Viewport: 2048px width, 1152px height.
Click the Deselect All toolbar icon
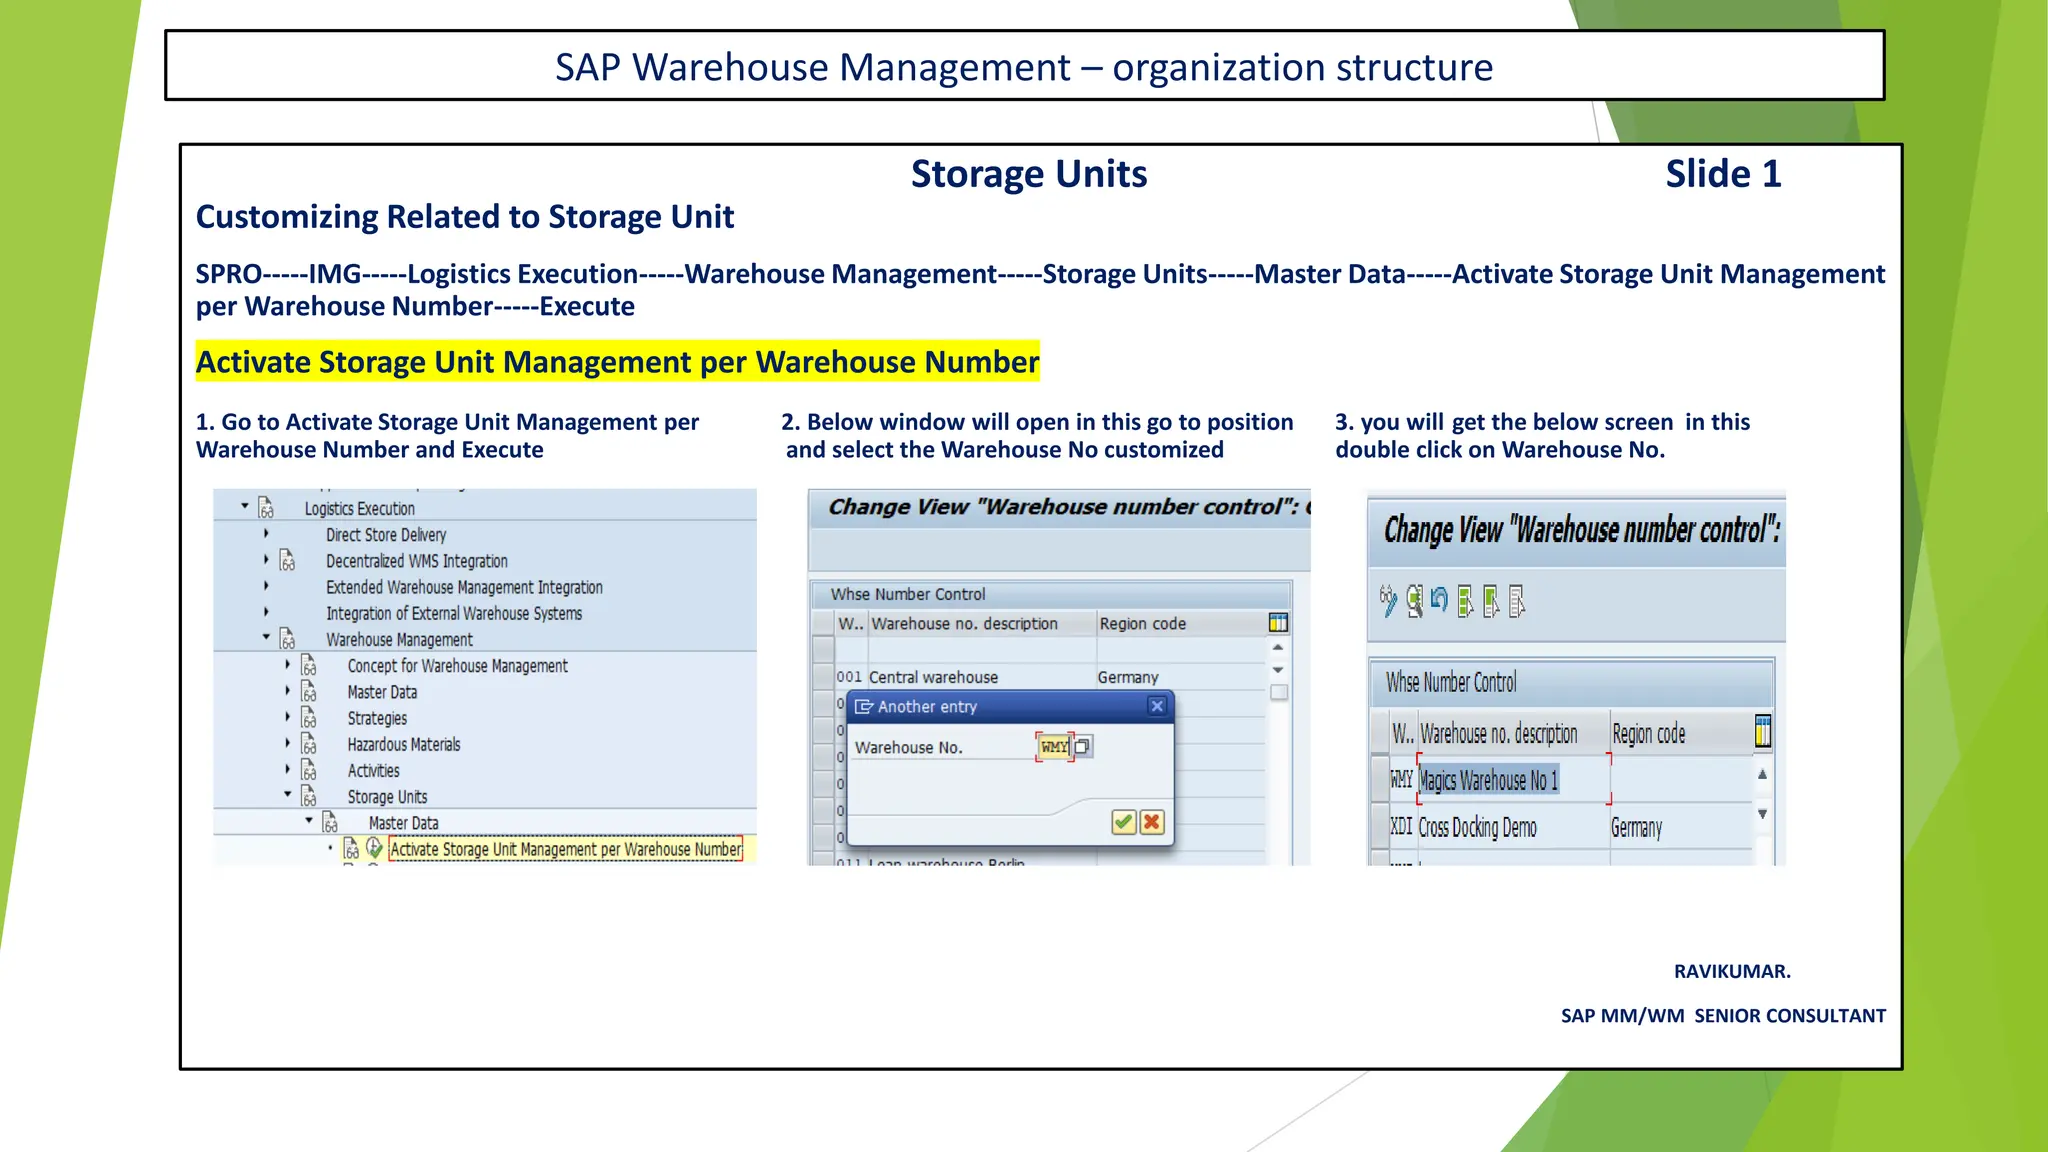point(1517,601)
